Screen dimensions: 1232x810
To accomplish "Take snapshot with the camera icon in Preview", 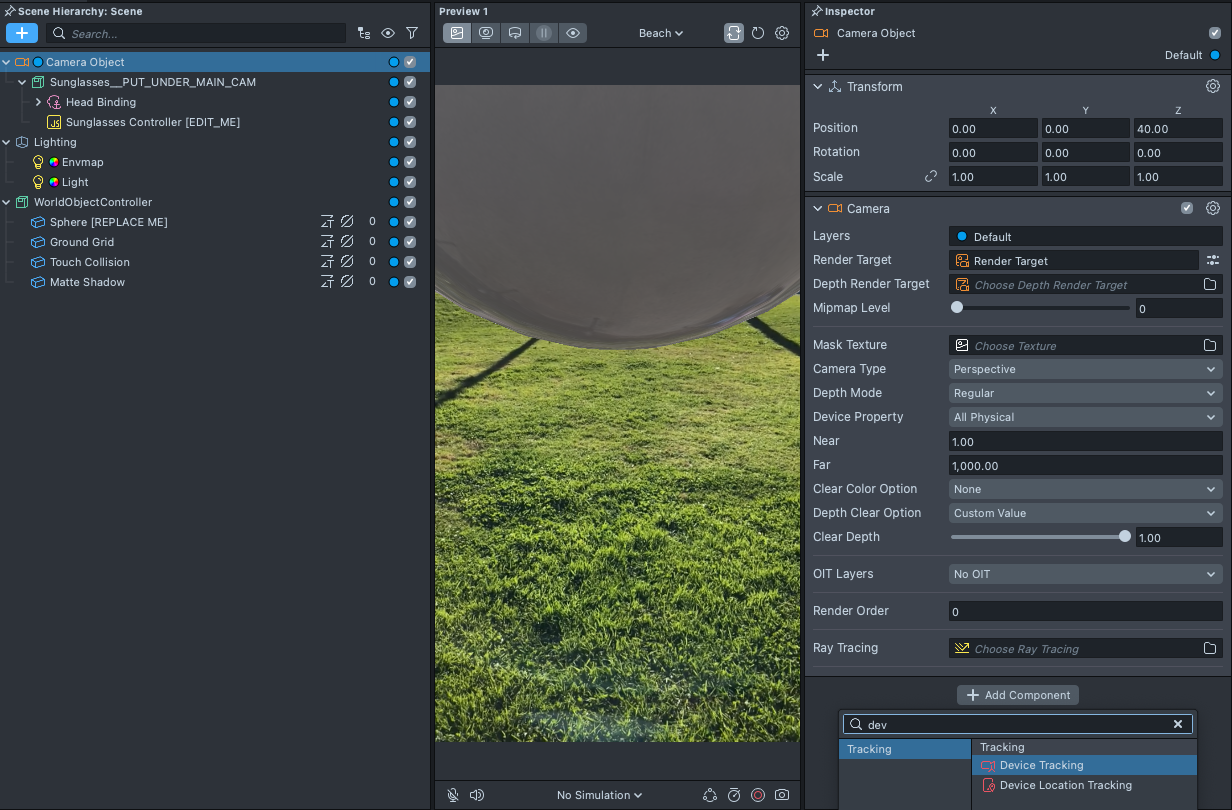I will (782, 795).
